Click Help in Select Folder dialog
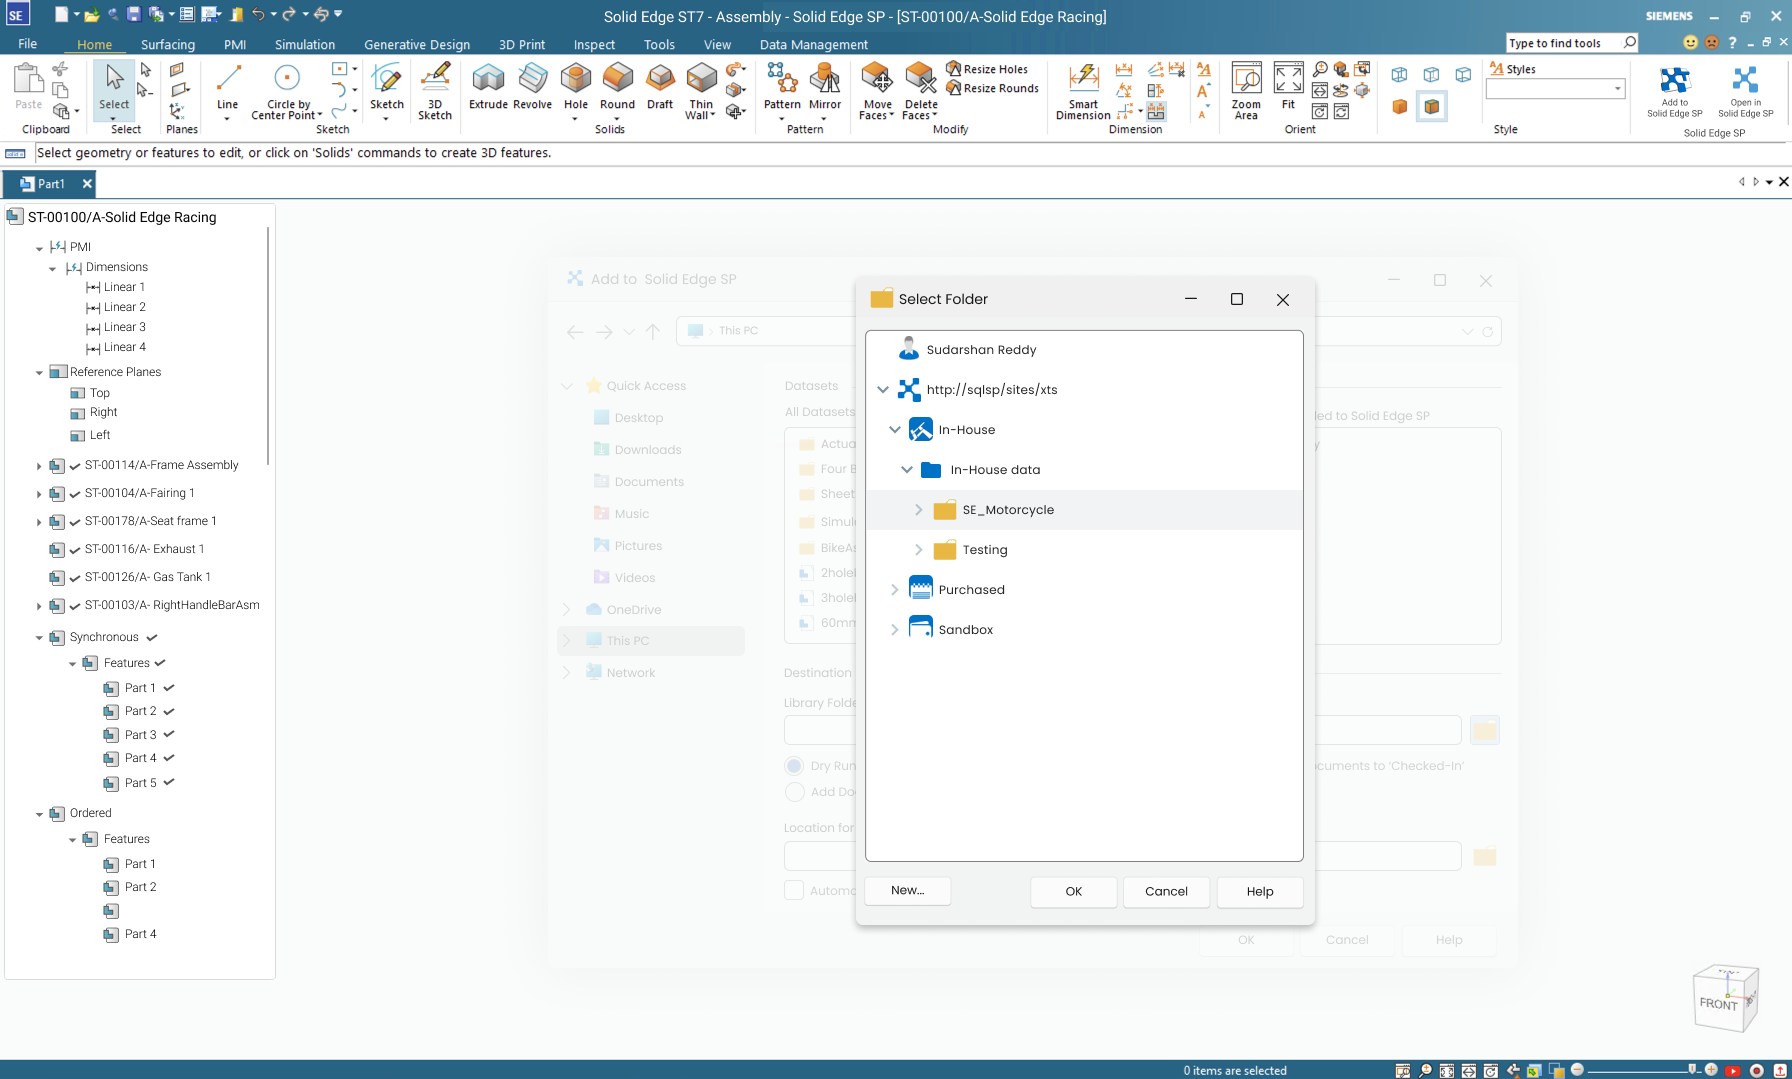The width and height of the screenshot is (1792, 1079). (1260, 891)
